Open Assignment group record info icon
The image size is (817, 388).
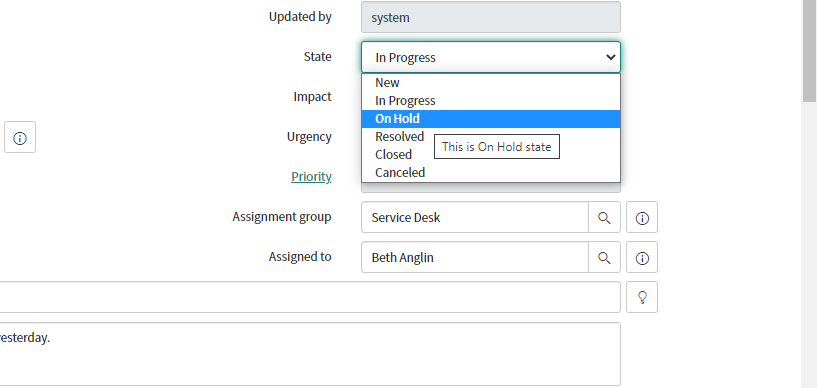(x=642, y=217)
